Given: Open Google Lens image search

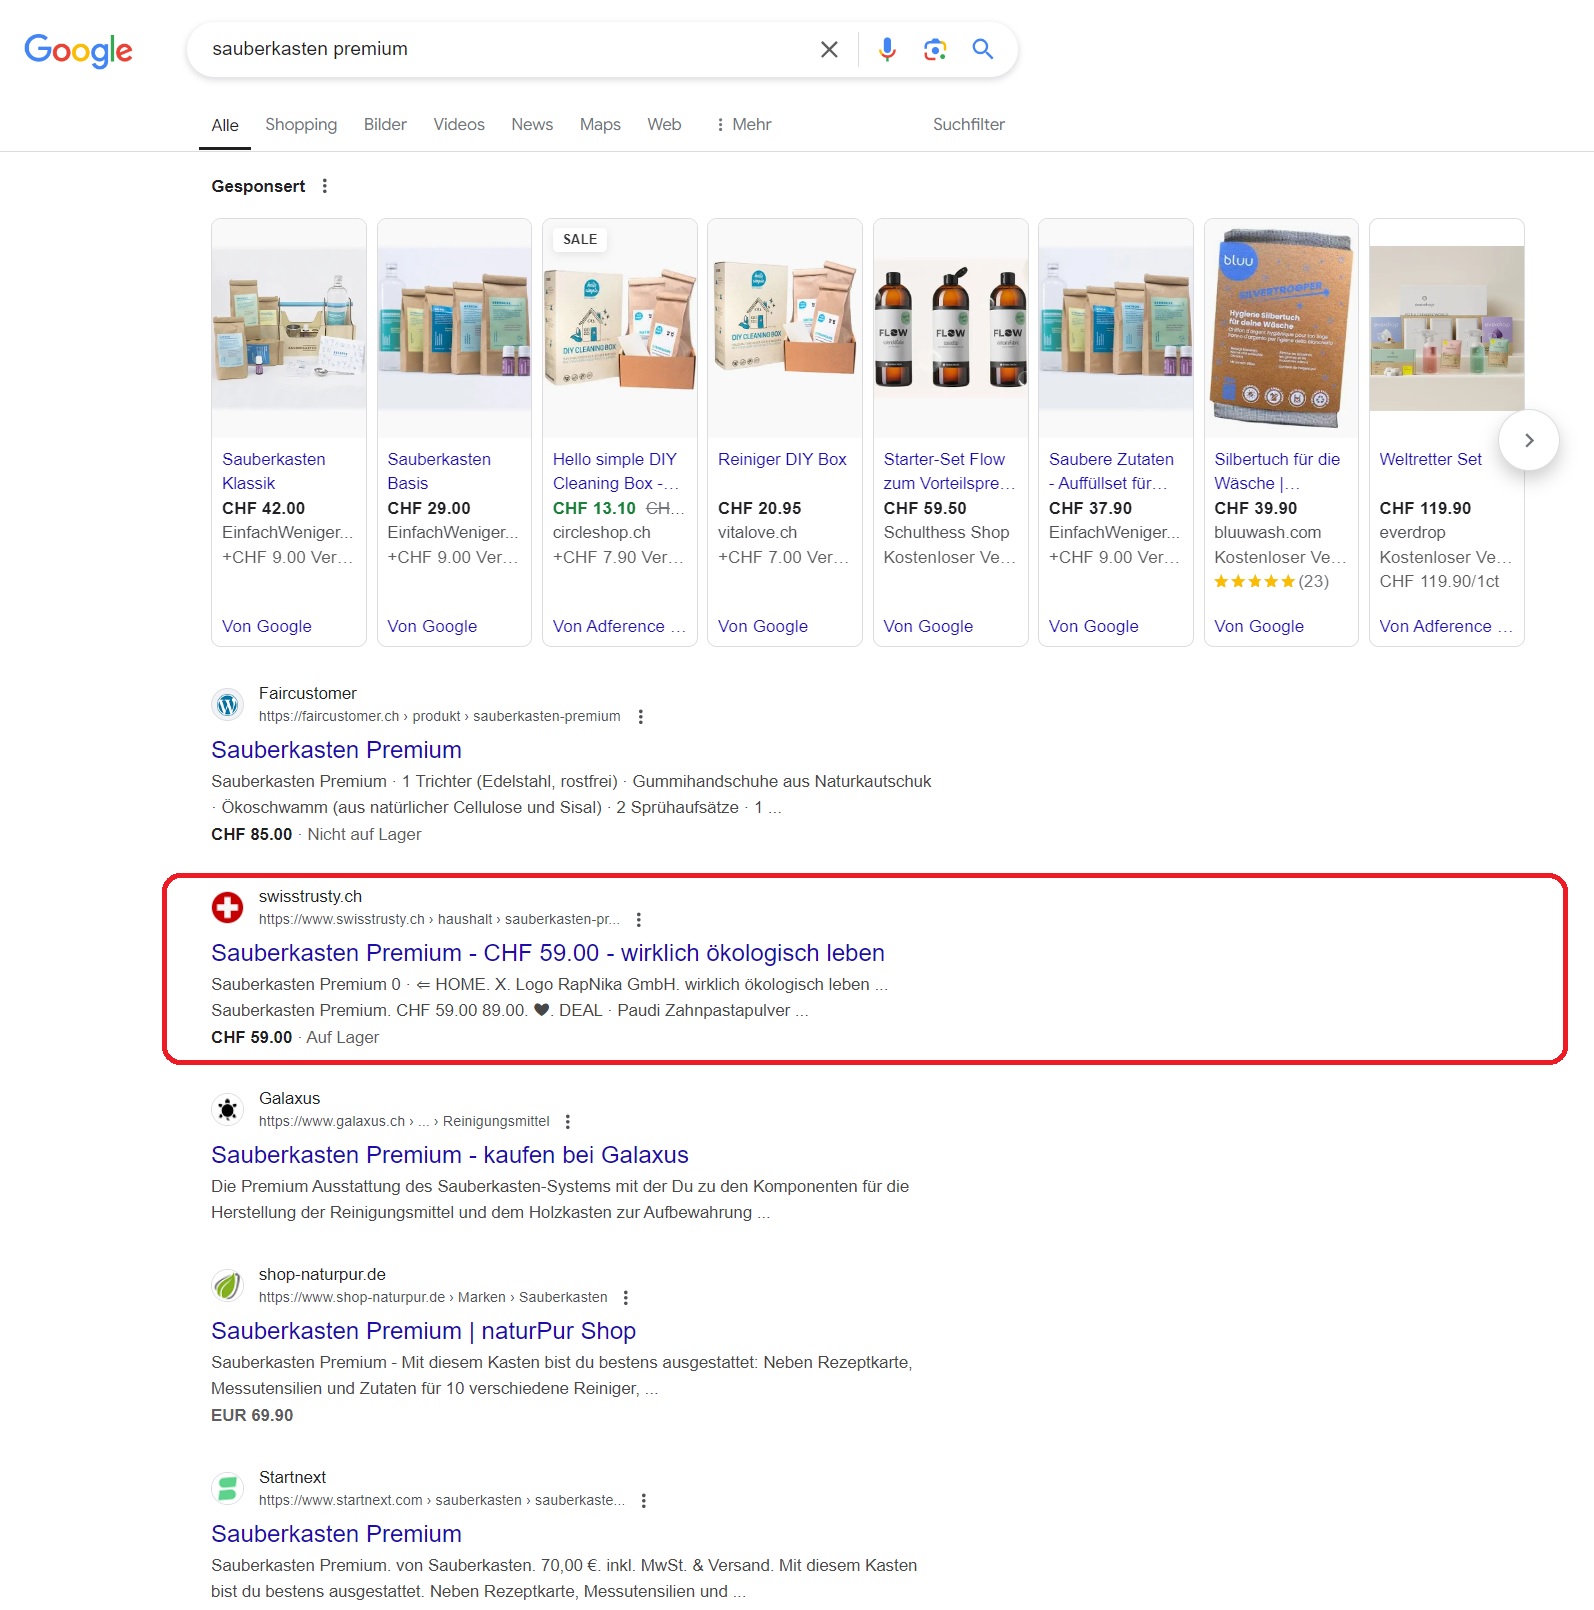Looking at the screenshot, I should pos(935,49).
